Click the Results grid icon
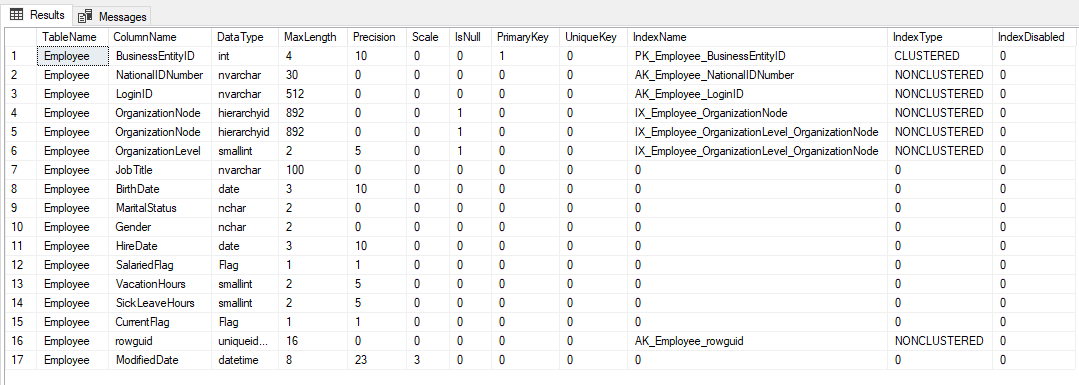The image size is (1079, 385). click(x=17, y=14)
